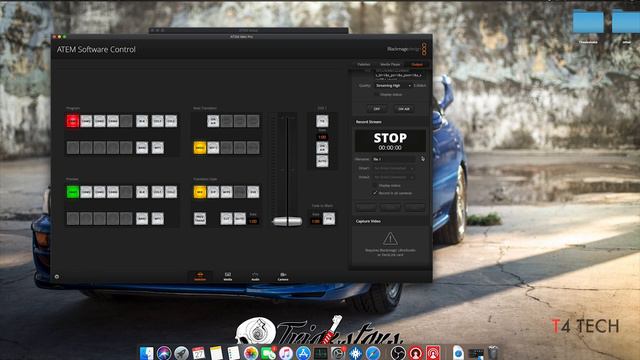The width and height of the screenshot is (640, 360).
Task: Select BARS in the Program section
Action: 142,148
